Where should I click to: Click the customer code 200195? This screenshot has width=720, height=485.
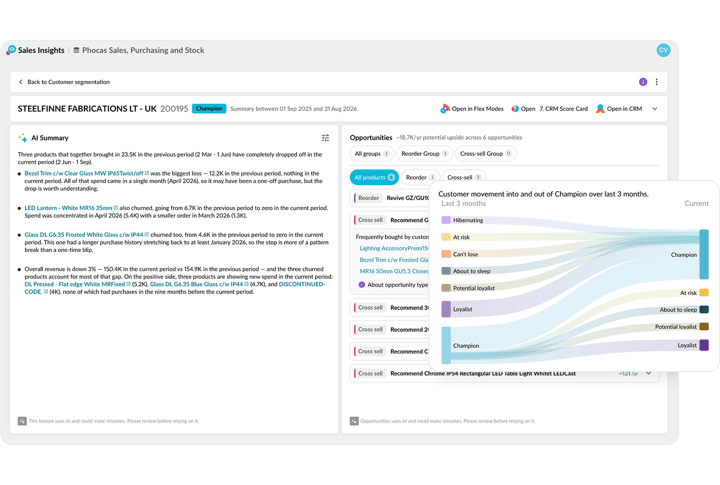click(174, 109)
